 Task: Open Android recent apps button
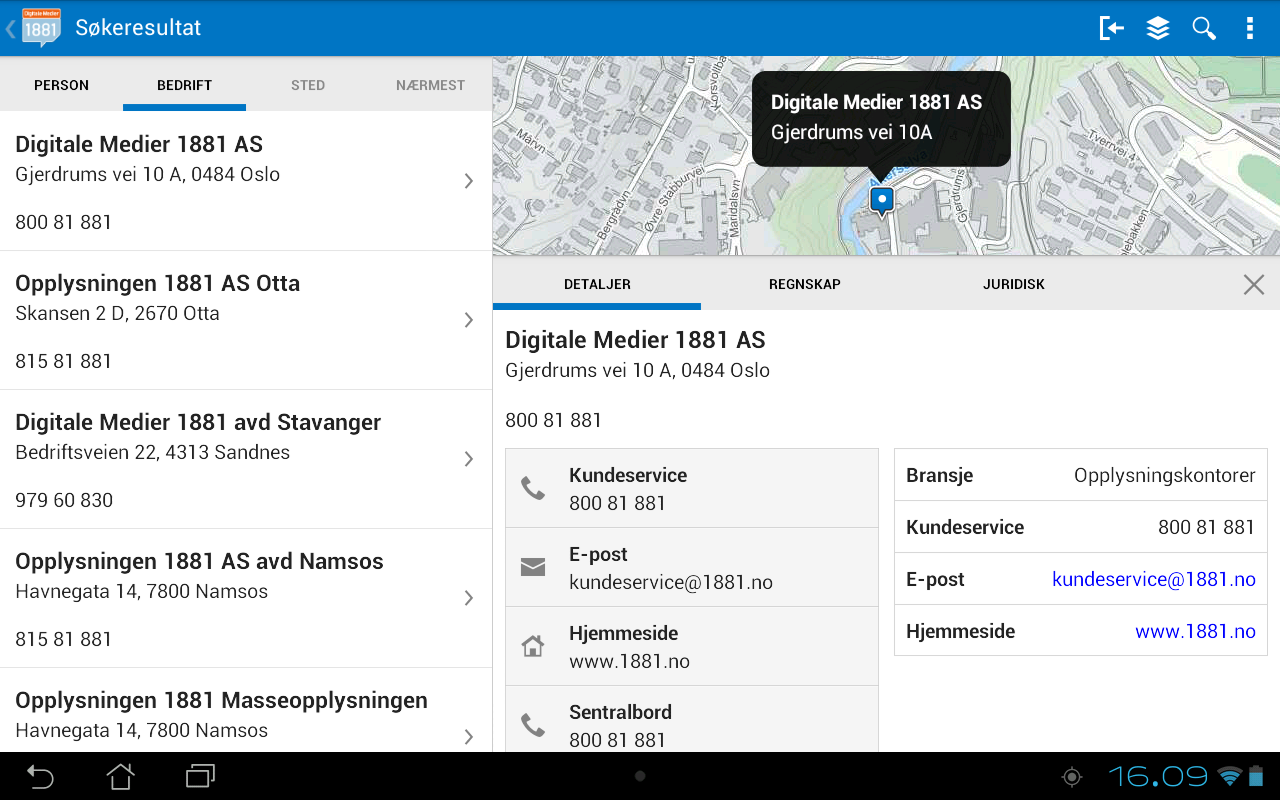coord(201,776)
